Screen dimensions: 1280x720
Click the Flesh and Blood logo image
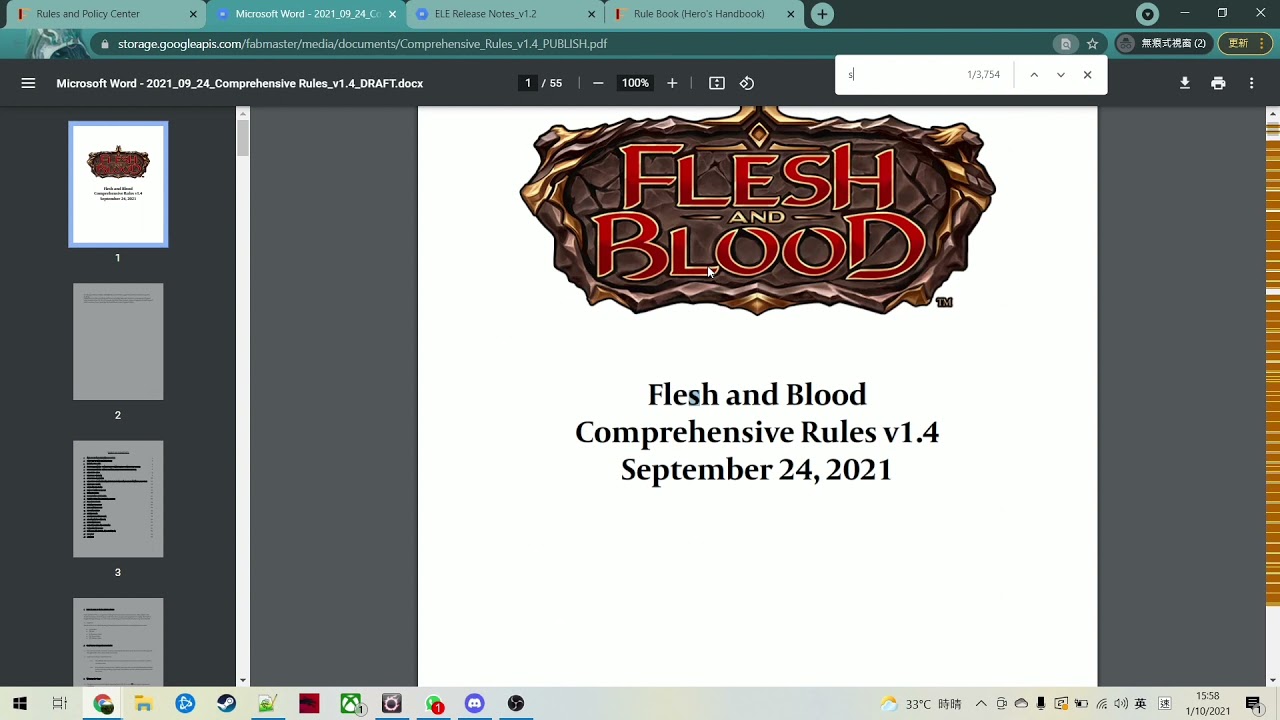758,212
